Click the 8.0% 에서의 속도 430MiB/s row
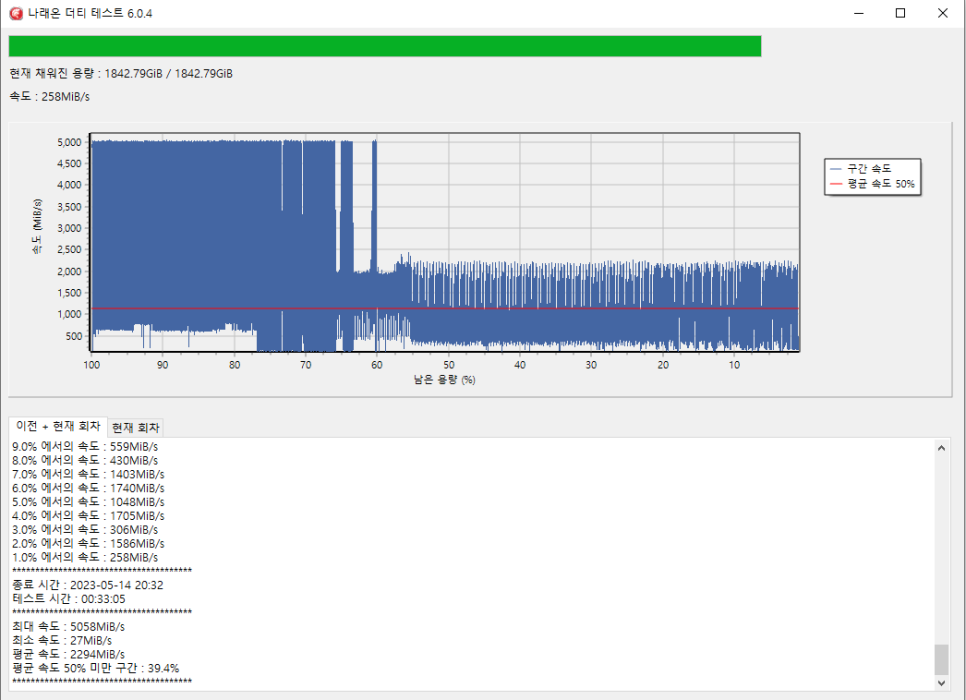The height and width of the screenshot is (700, 966). 85,460
